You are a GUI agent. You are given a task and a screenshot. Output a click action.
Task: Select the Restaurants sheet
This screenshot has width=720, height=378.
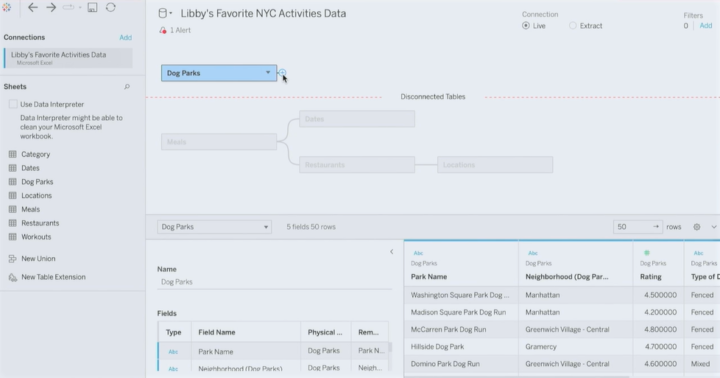(40, 223)
